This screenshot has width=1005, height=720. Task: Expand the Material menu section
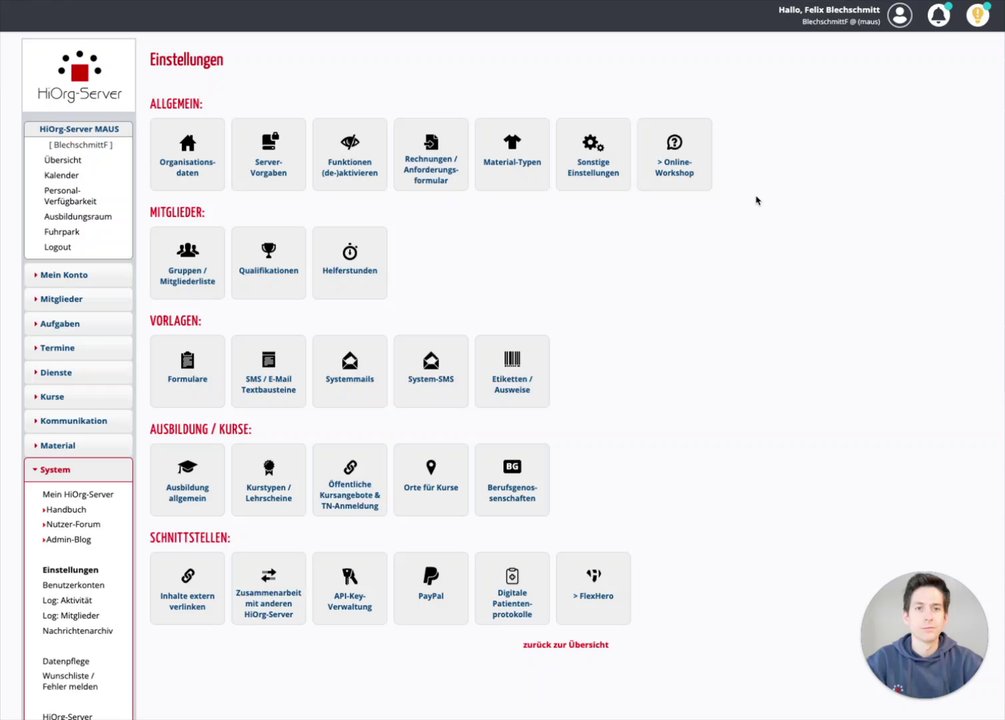point(78,446)
